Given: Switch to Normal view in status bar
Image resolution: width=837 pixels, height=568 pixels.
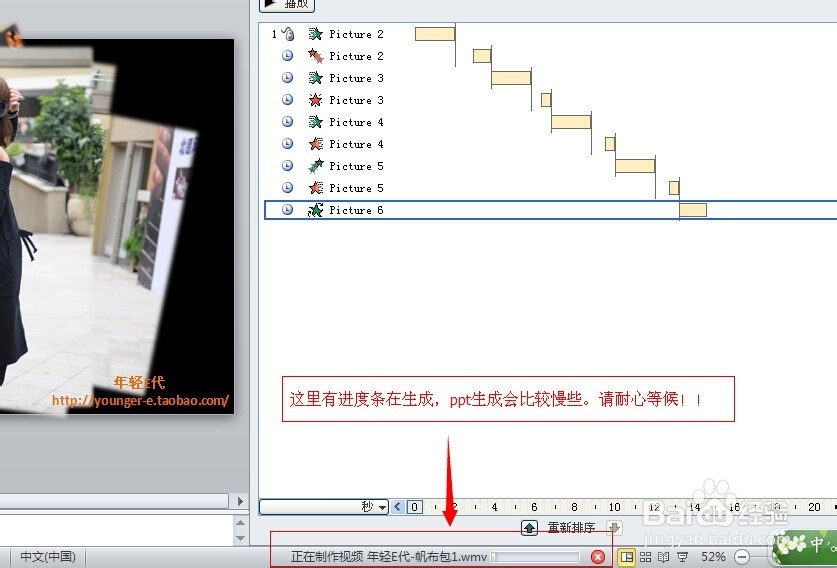Looking at the screenshot, I should [627, 557].
